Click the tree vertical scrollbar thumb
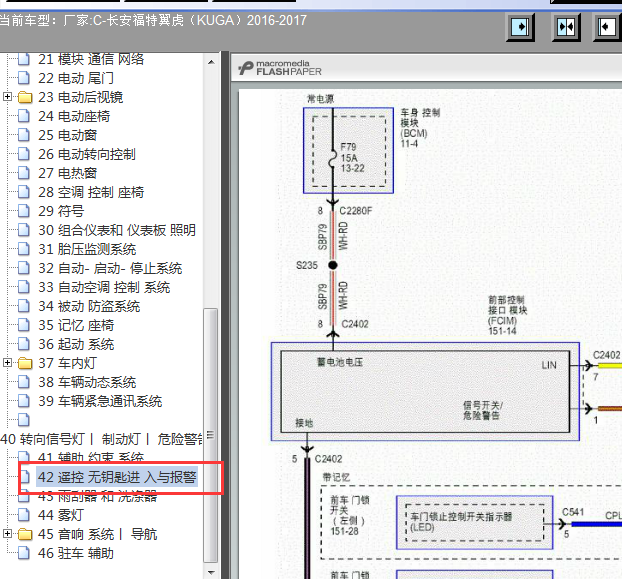Screen dimensions: 622x579 click(x=211, y=435)
